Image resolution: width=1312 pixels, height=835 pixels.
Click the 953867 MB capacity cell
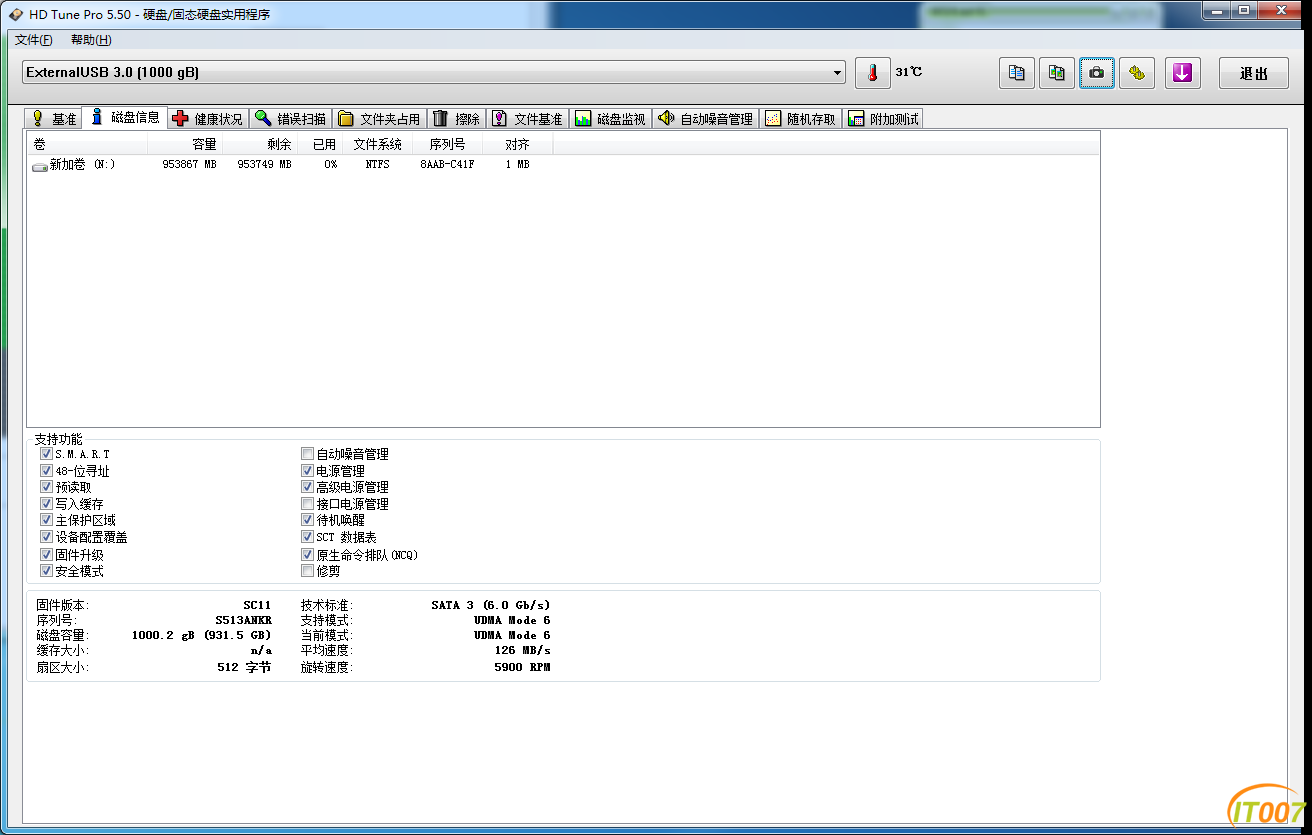pyautogui.click(x=189, y=165)
